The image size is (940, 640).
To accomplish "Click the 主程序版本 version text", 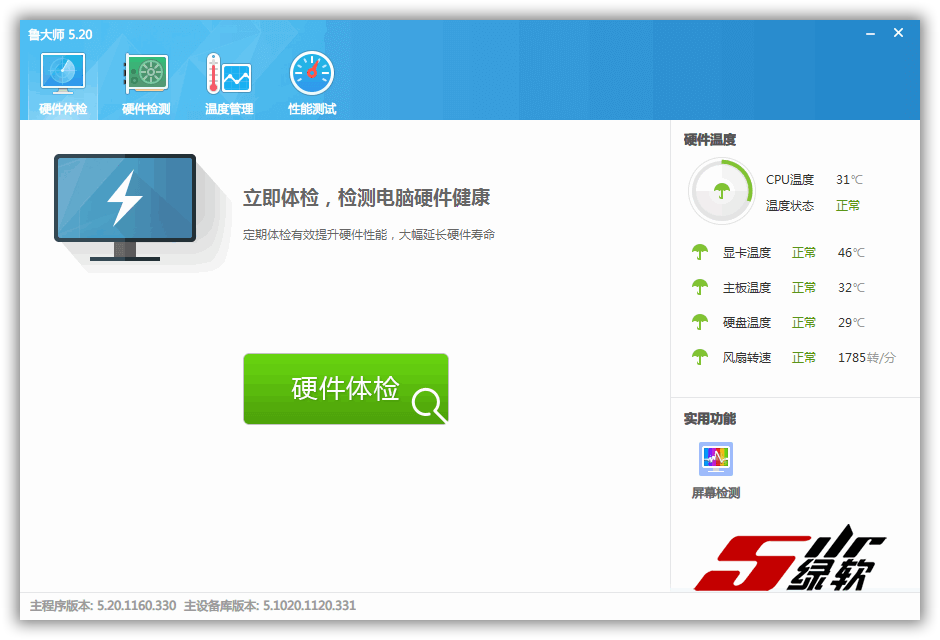I will pyautogui.click(x=103, y=605).
